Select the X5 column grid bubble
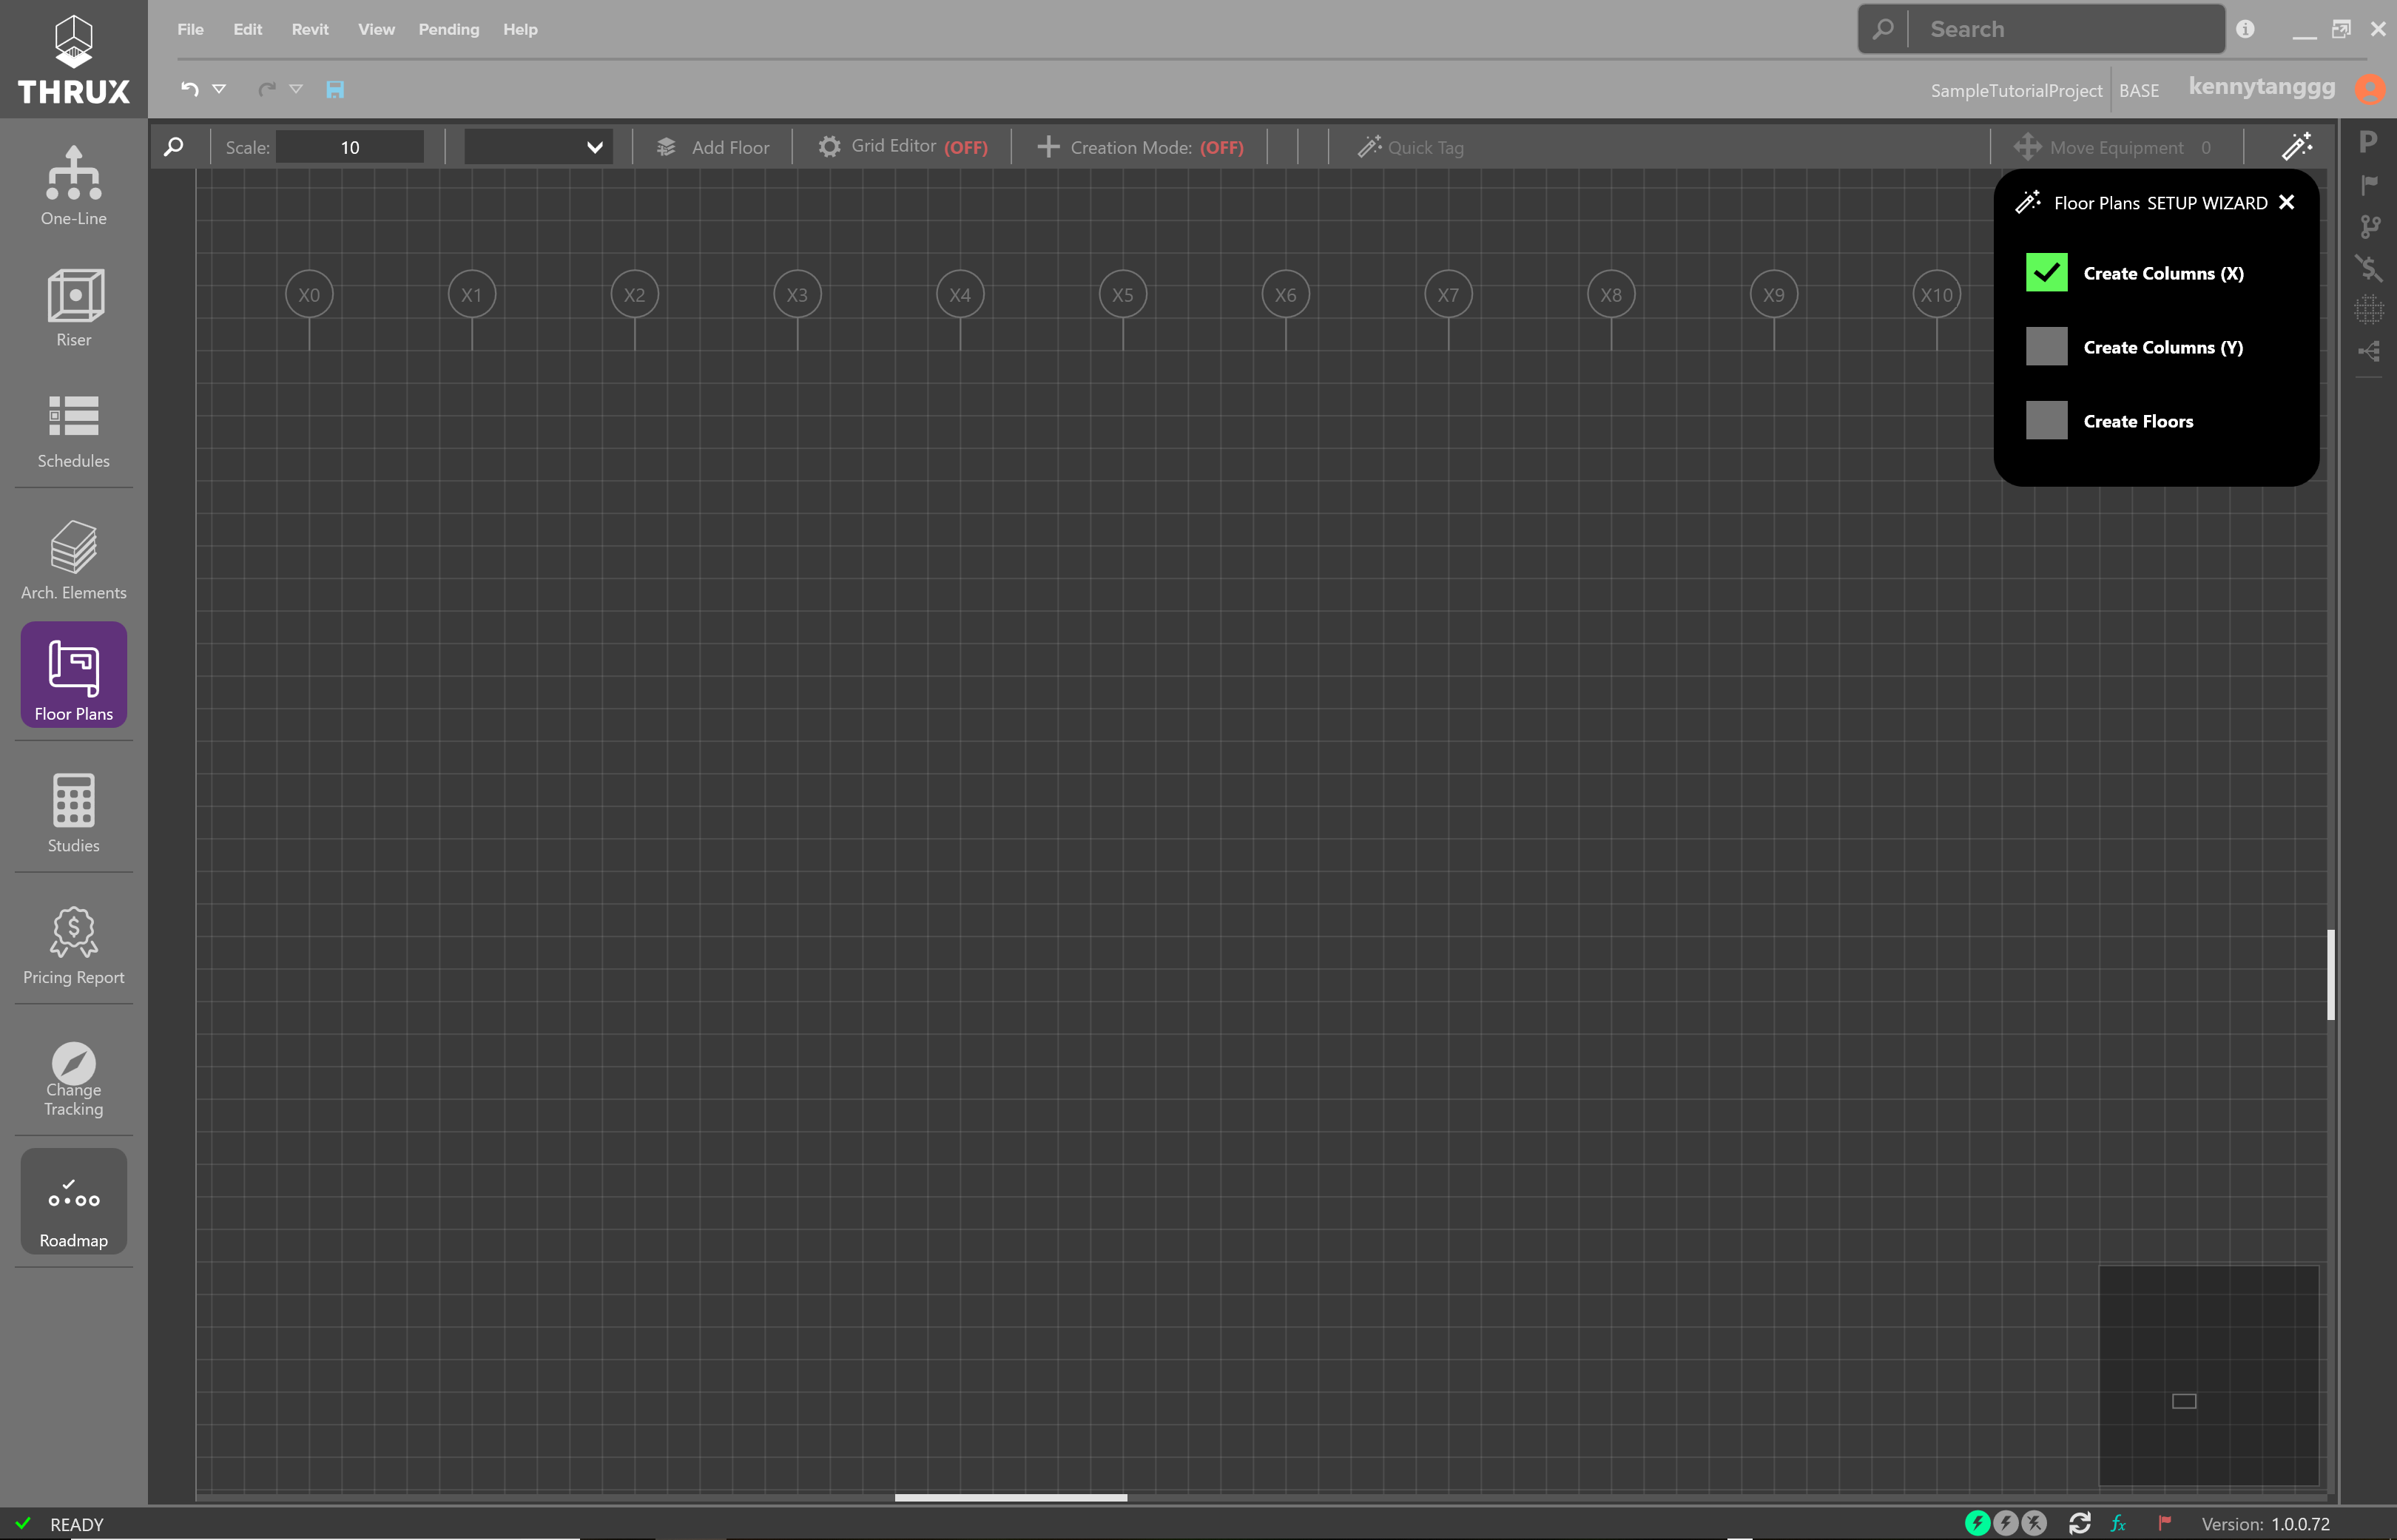Image resolution: width=2397 pixels, height=1540 pixels. click(1122, 295)
